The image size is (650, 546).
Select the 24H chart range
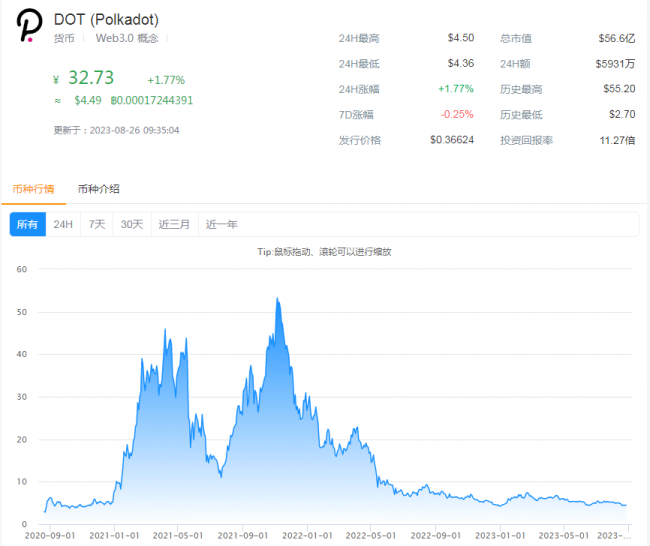63,224
